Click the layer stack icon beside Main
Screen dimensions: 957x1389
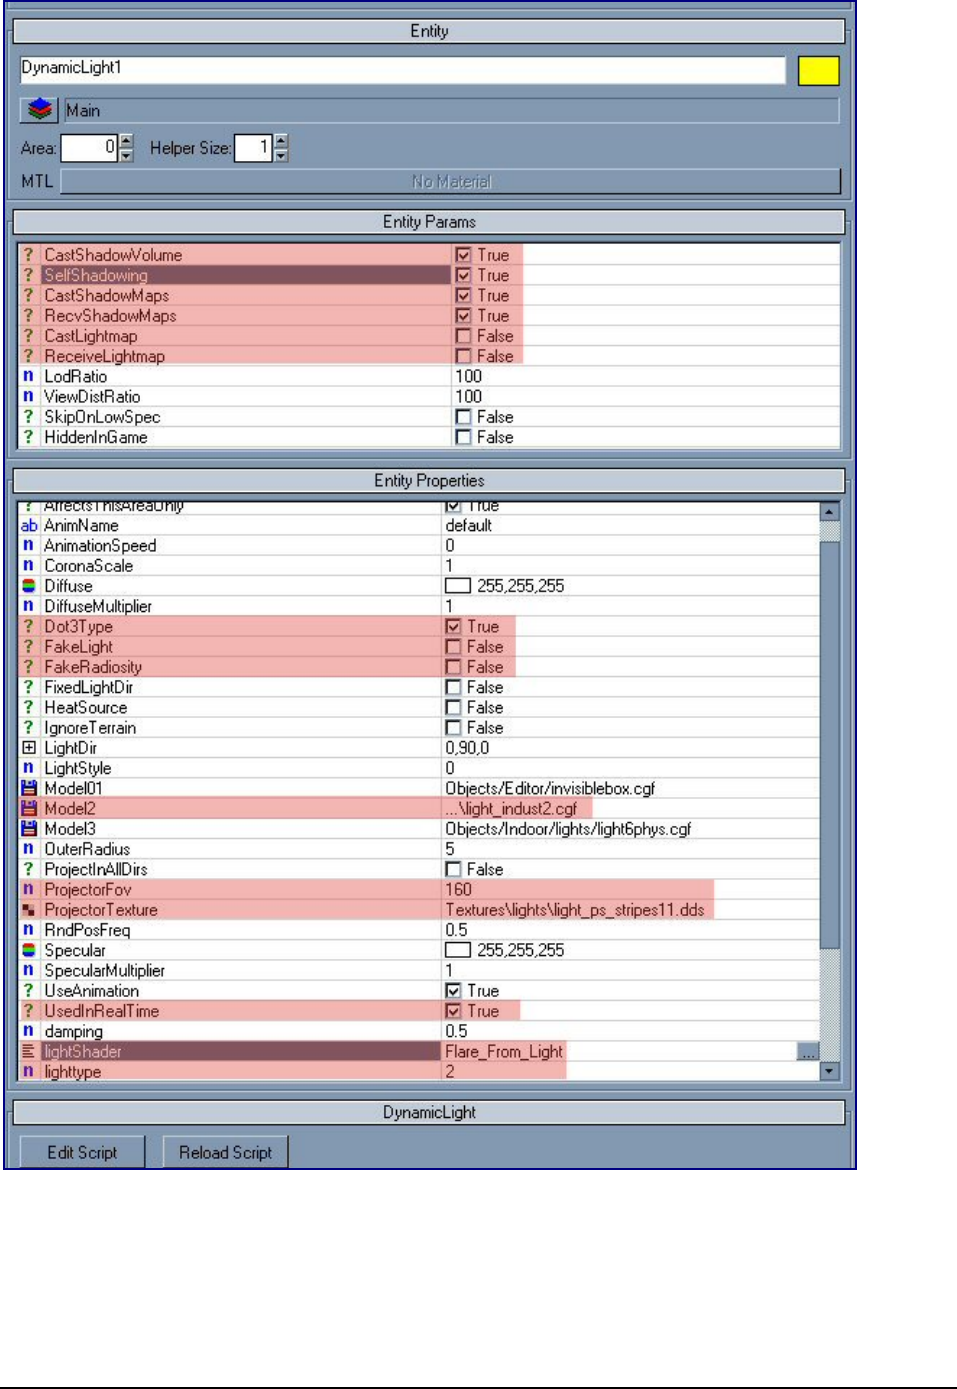(40, 110)
